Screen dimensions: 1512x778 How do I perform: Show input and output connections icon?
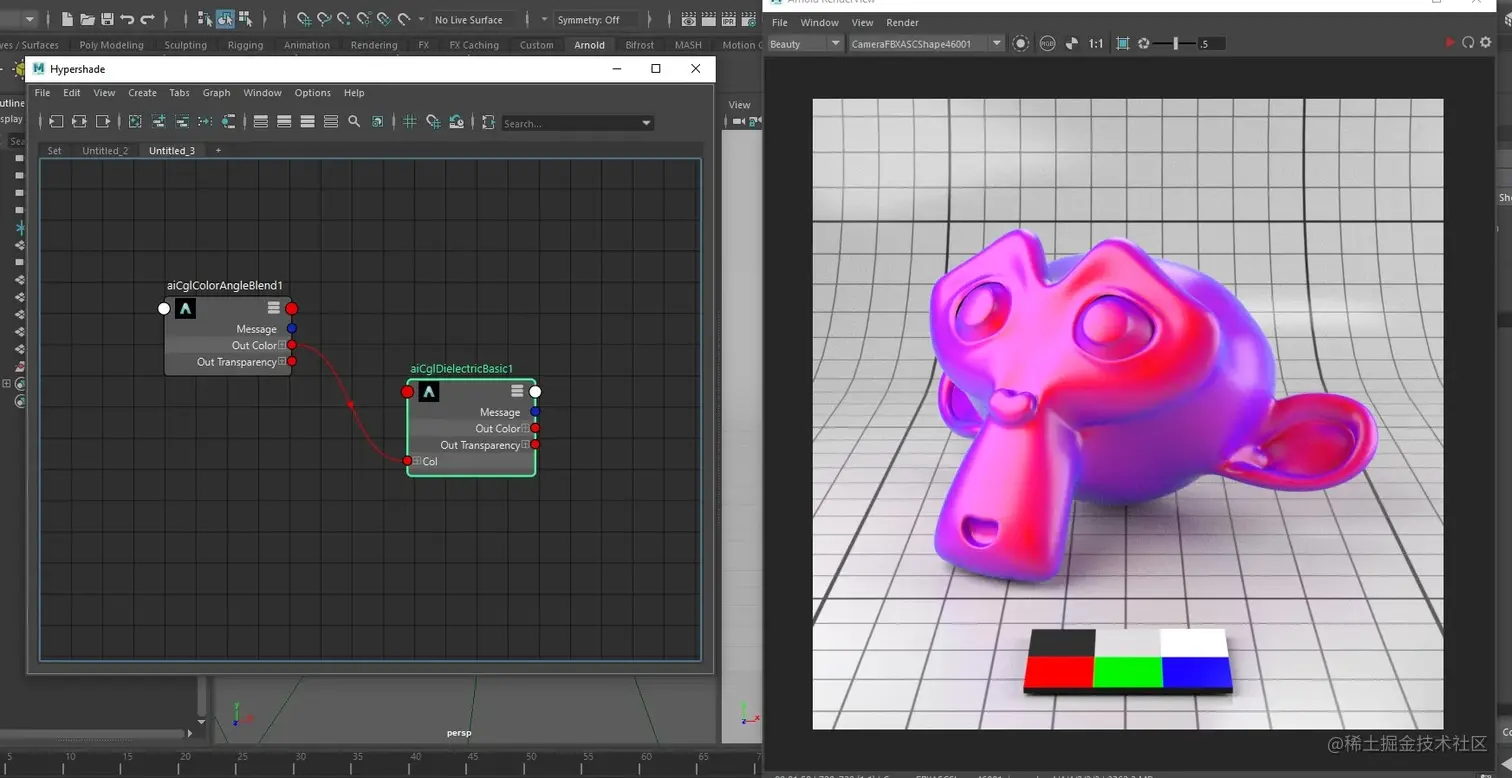[x=80, y=122]
